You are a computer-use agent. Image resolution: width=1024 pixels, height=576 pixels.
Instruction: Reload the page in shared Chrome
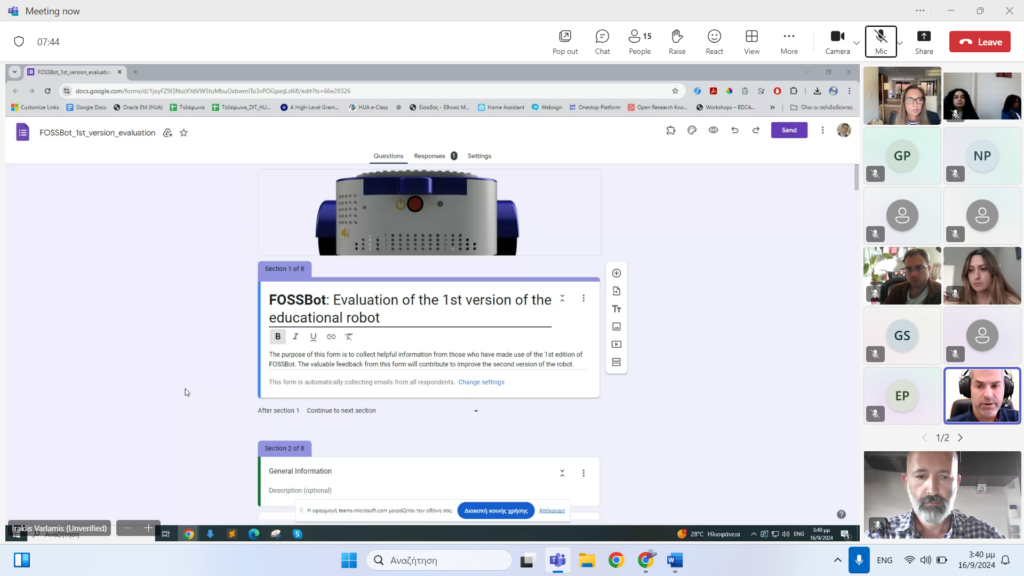click(47, 91)
